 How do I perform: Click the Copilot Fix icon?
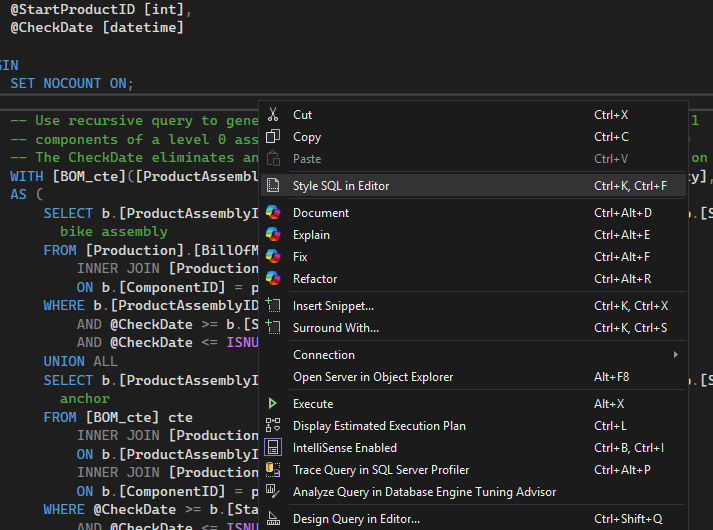[273, 257]
